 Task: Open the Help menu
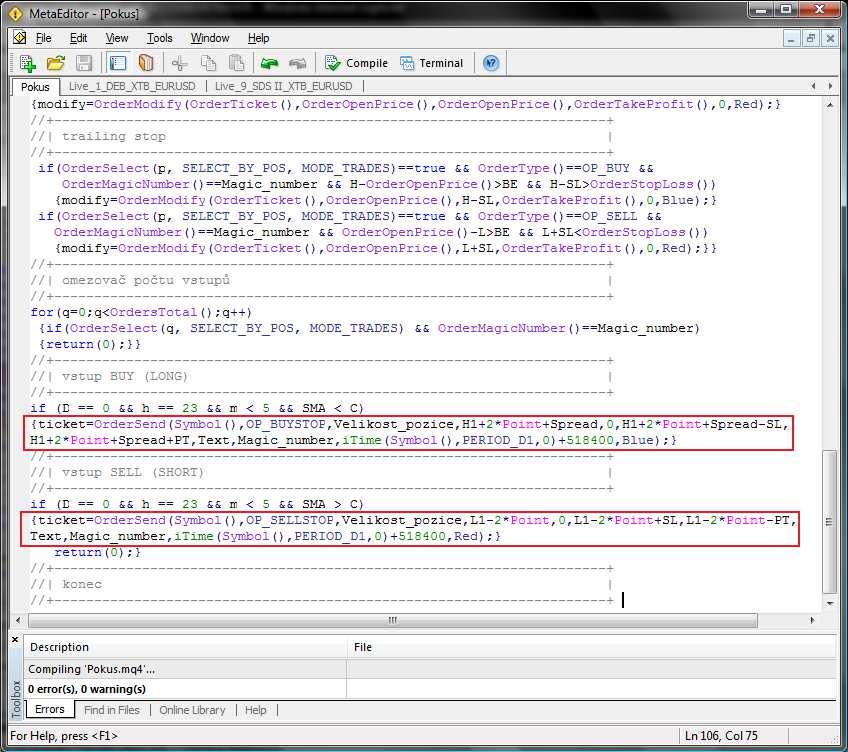(259, 38)
